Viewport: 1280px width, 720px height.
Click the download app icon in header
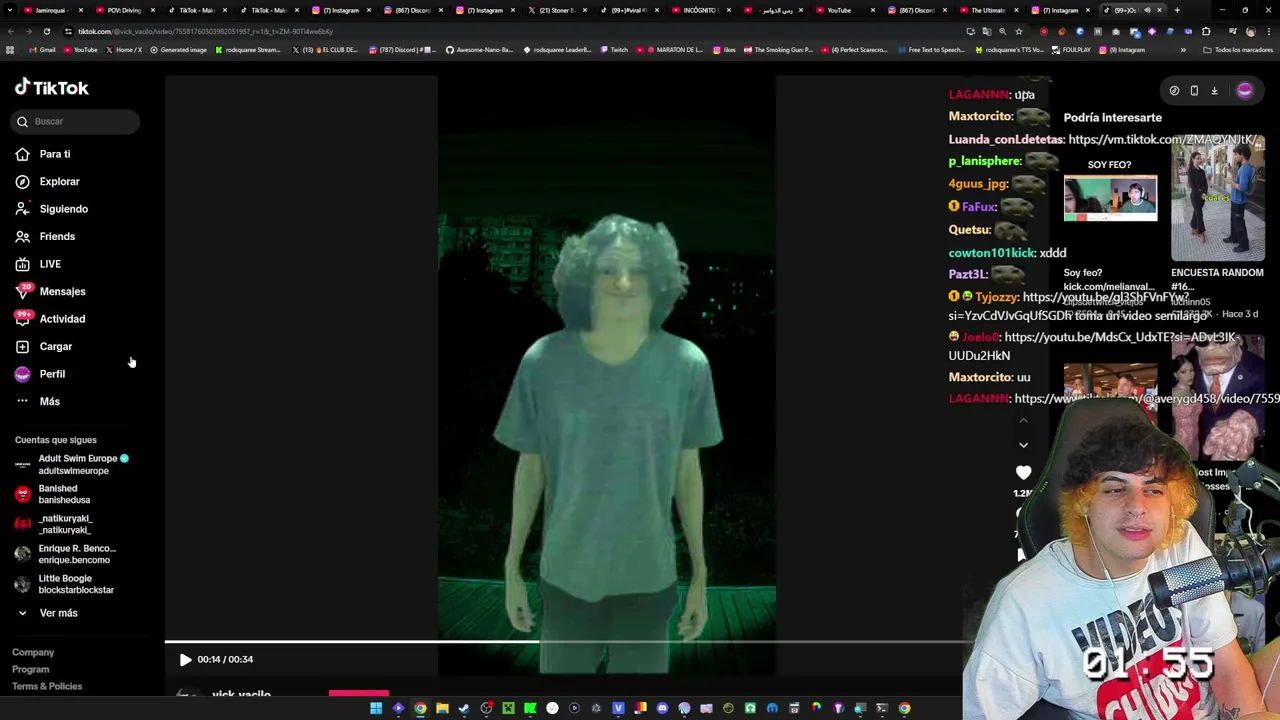tap(1214, 91)
